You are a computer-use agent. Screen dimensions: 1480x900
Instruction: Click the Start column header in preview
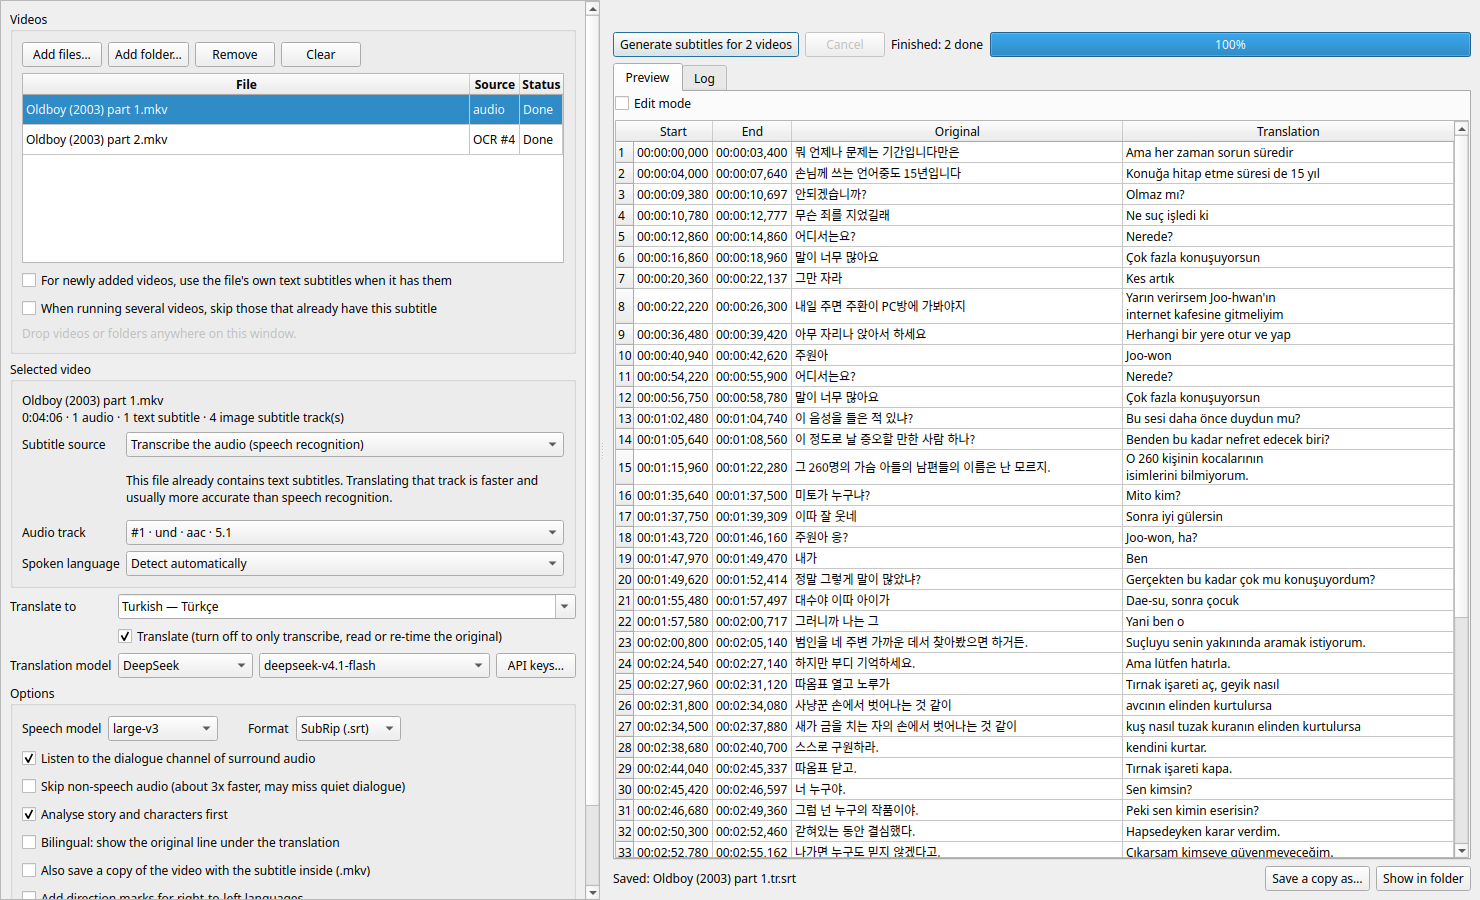pyautogui.click(x=673, y=132)
